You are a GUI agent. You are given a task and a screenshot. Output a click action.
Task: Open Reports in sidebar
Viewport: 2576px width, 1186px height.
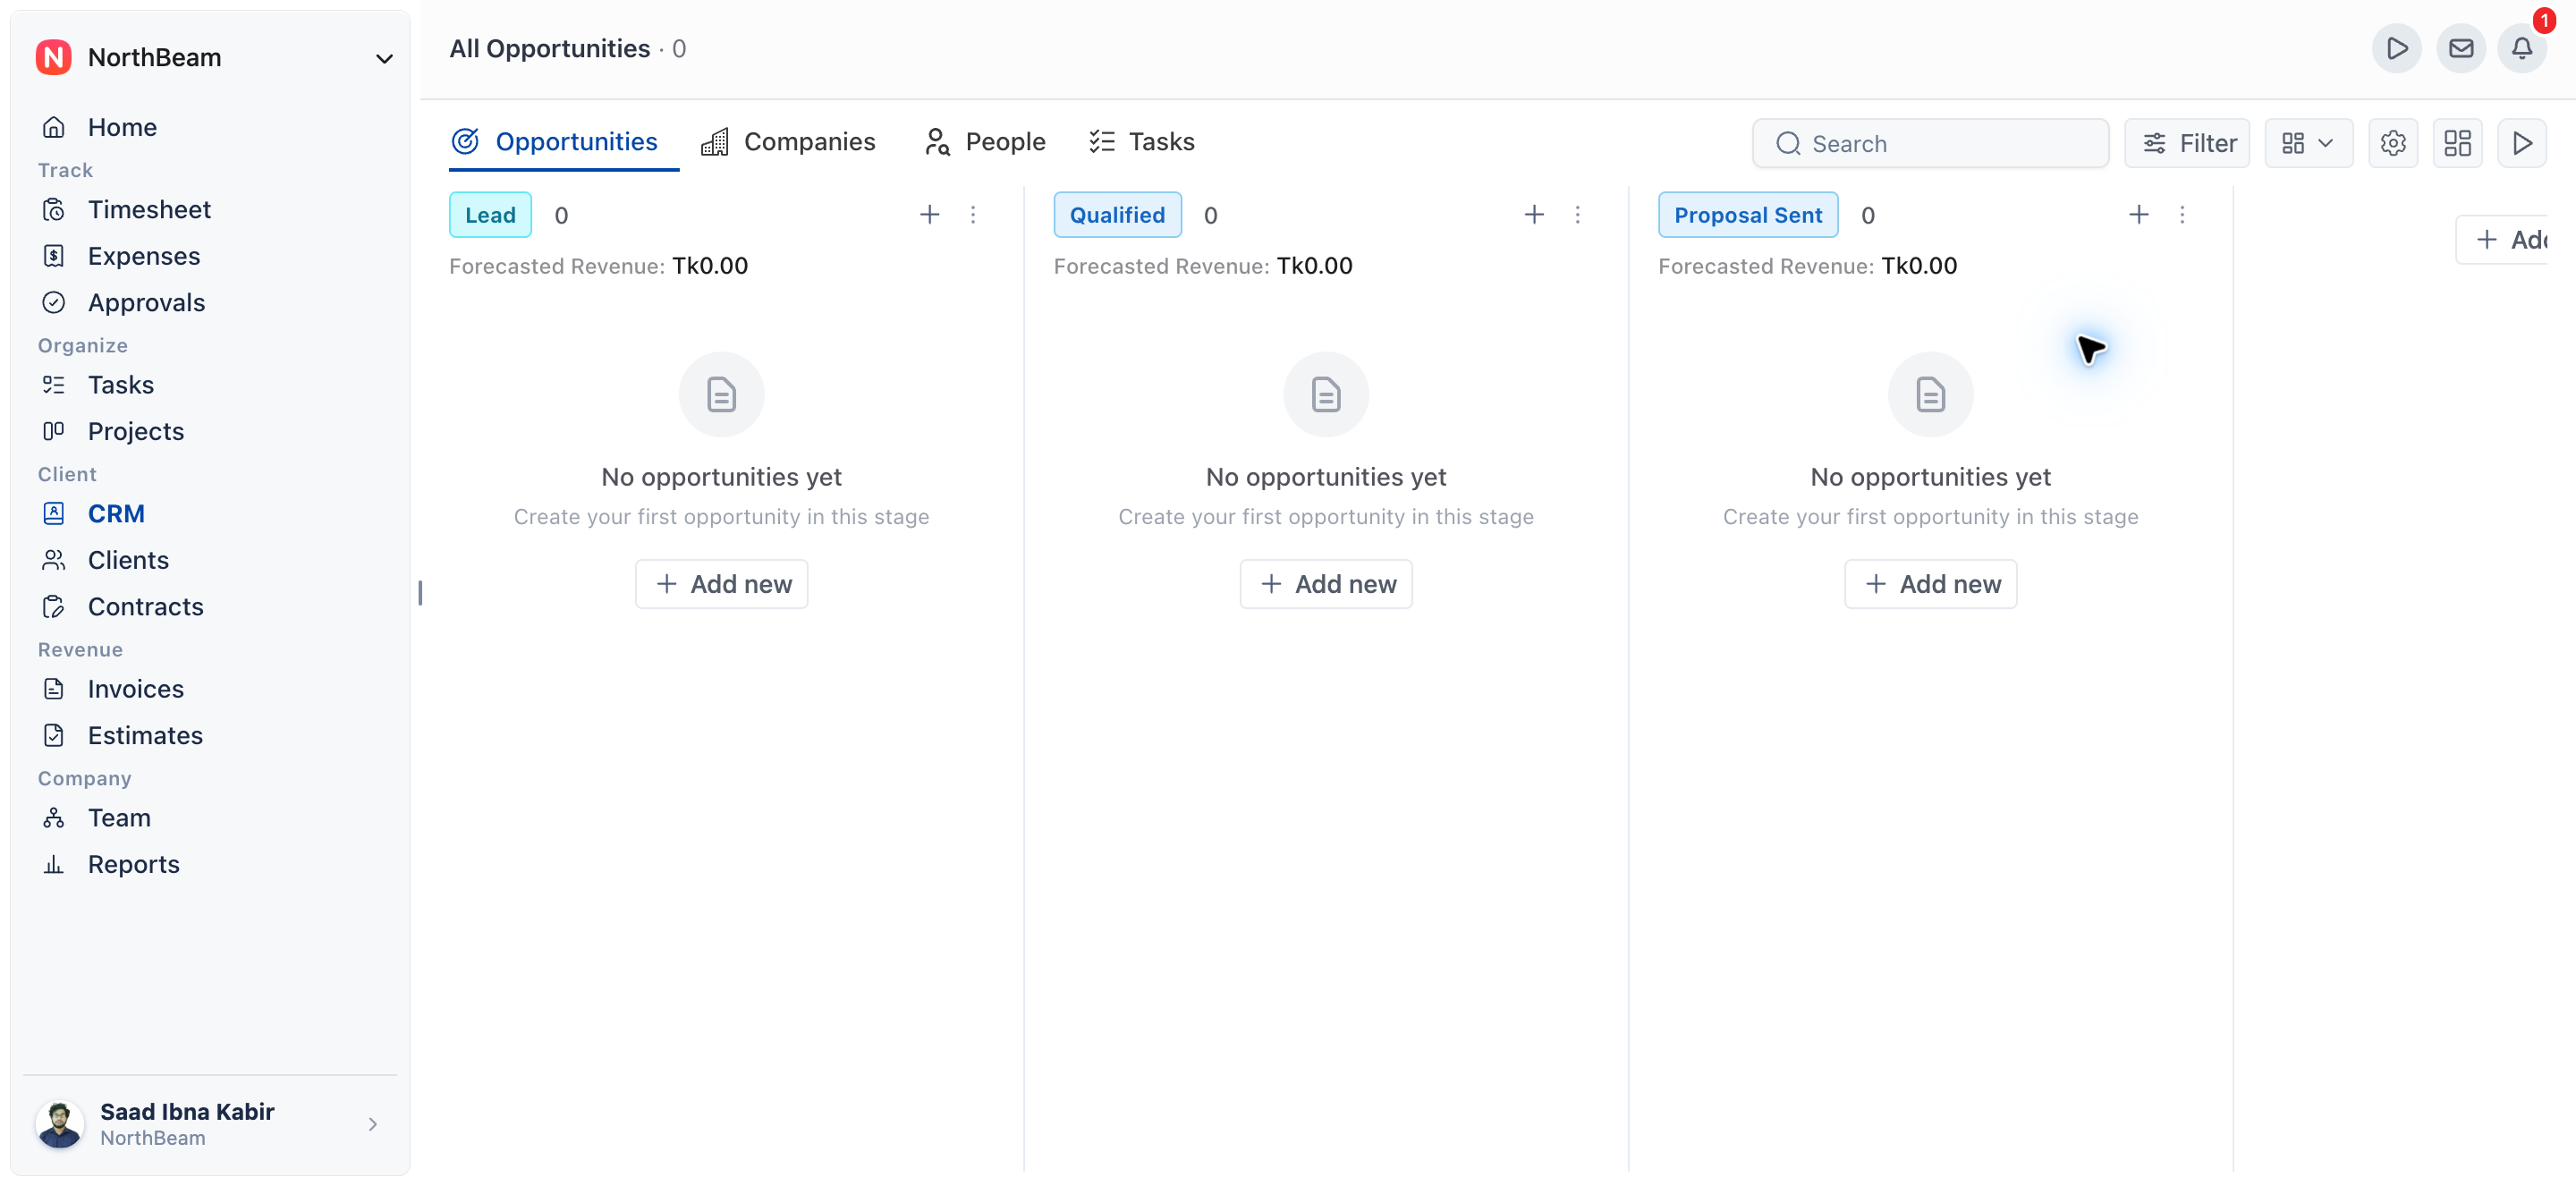(x=133, y=864)
